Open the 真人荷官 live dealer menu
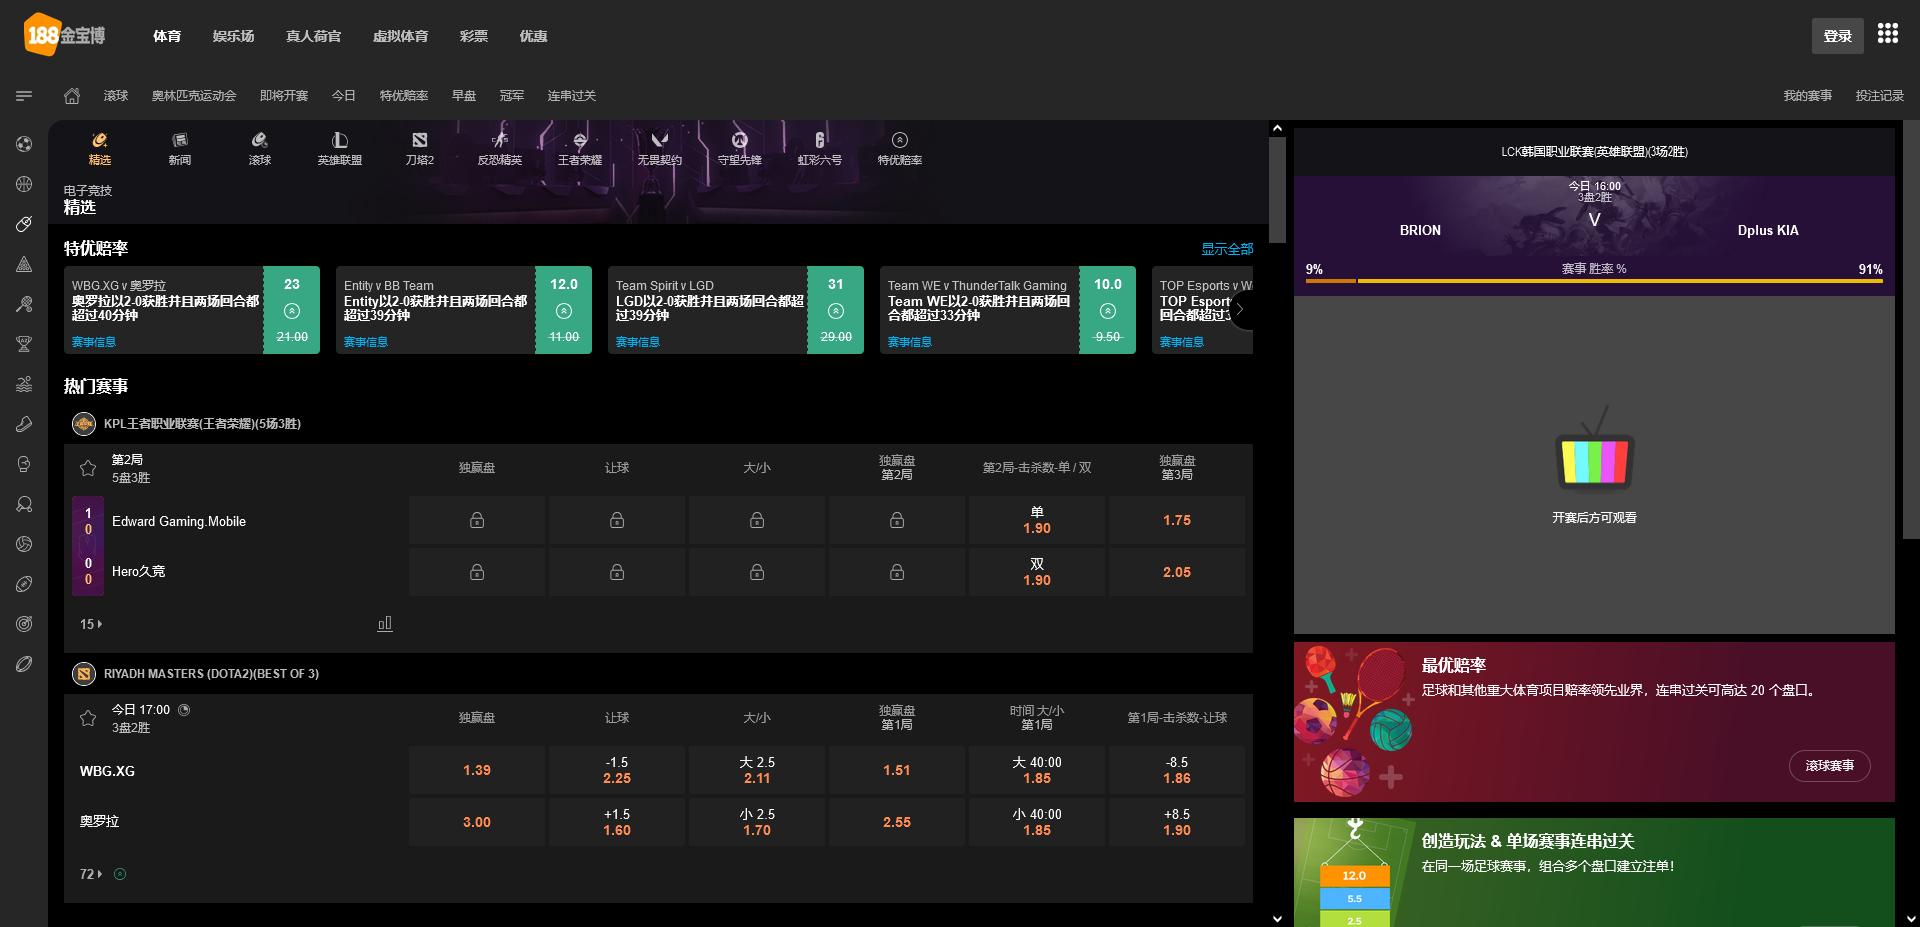Viewport: 1920px width, 927px height. coord(313,36)
